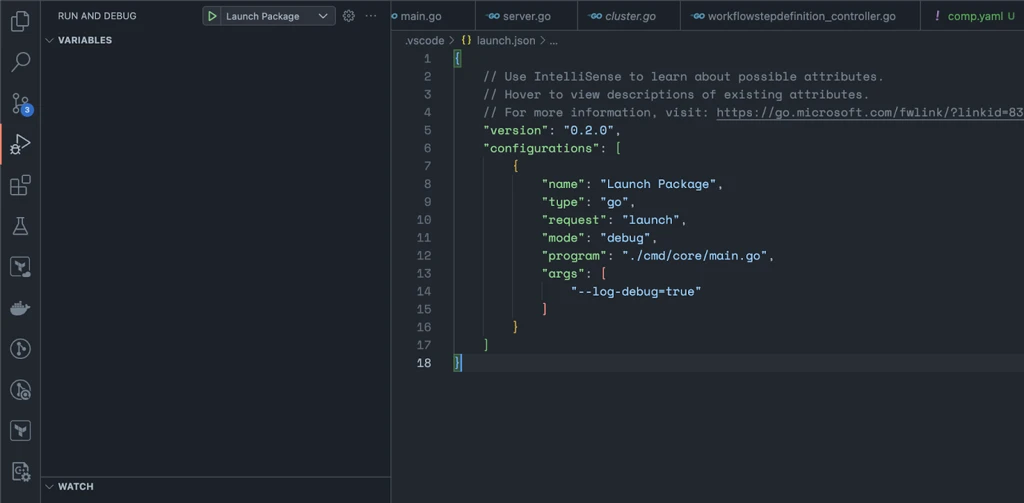The height and width of the screenshot is (503, 1024).
Task: Click the breadcrumb ellipsis after launch.json
Action: [553, 41]
